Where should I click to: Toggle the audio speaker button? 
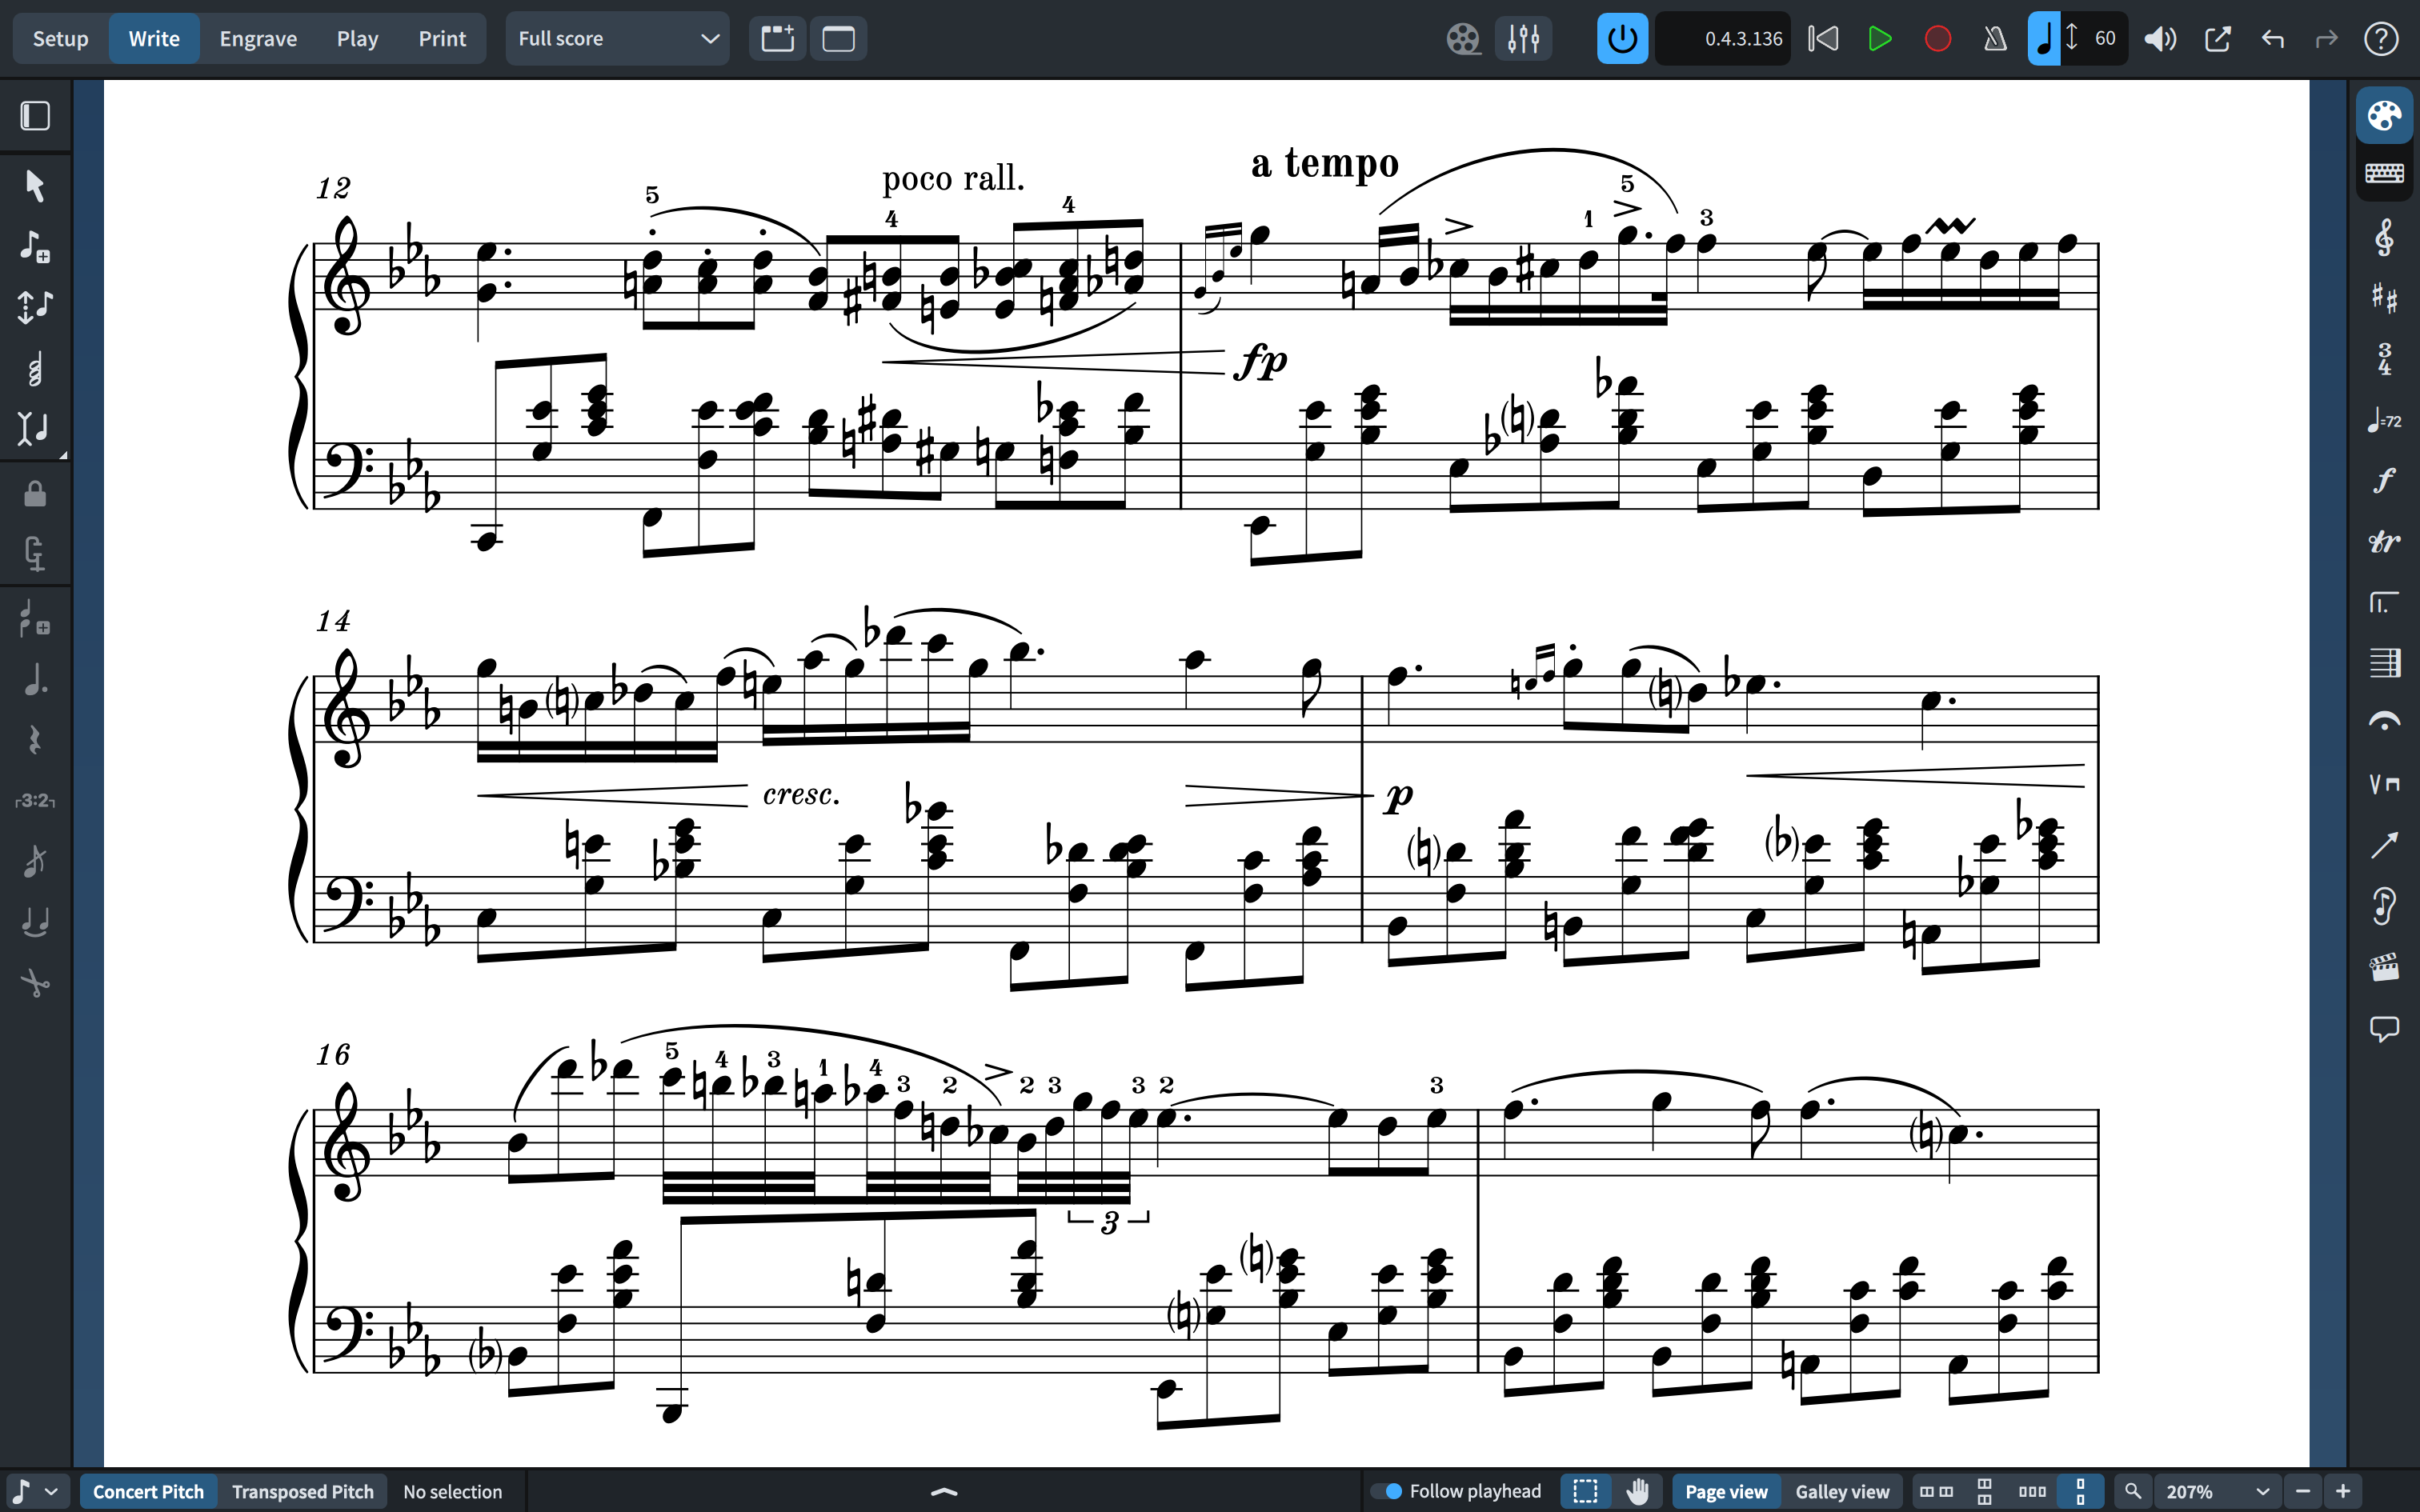pos(2160,38)
